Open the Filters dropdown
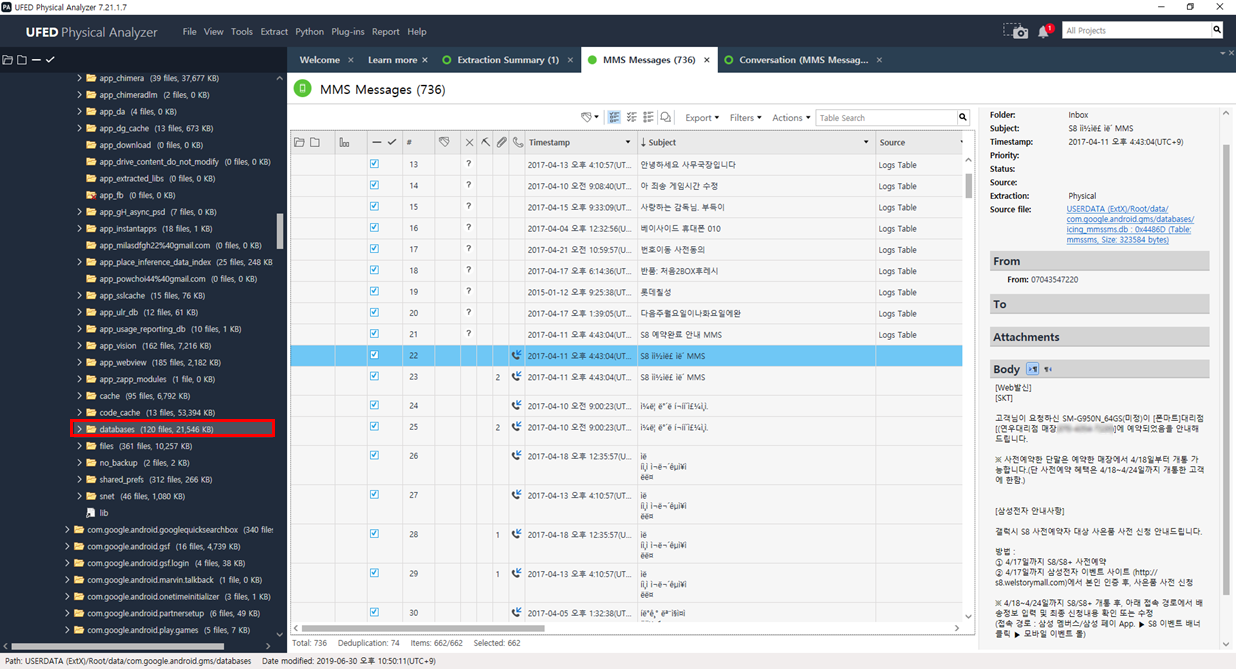This screenshot has height=669, width=1236. point(745,117)
